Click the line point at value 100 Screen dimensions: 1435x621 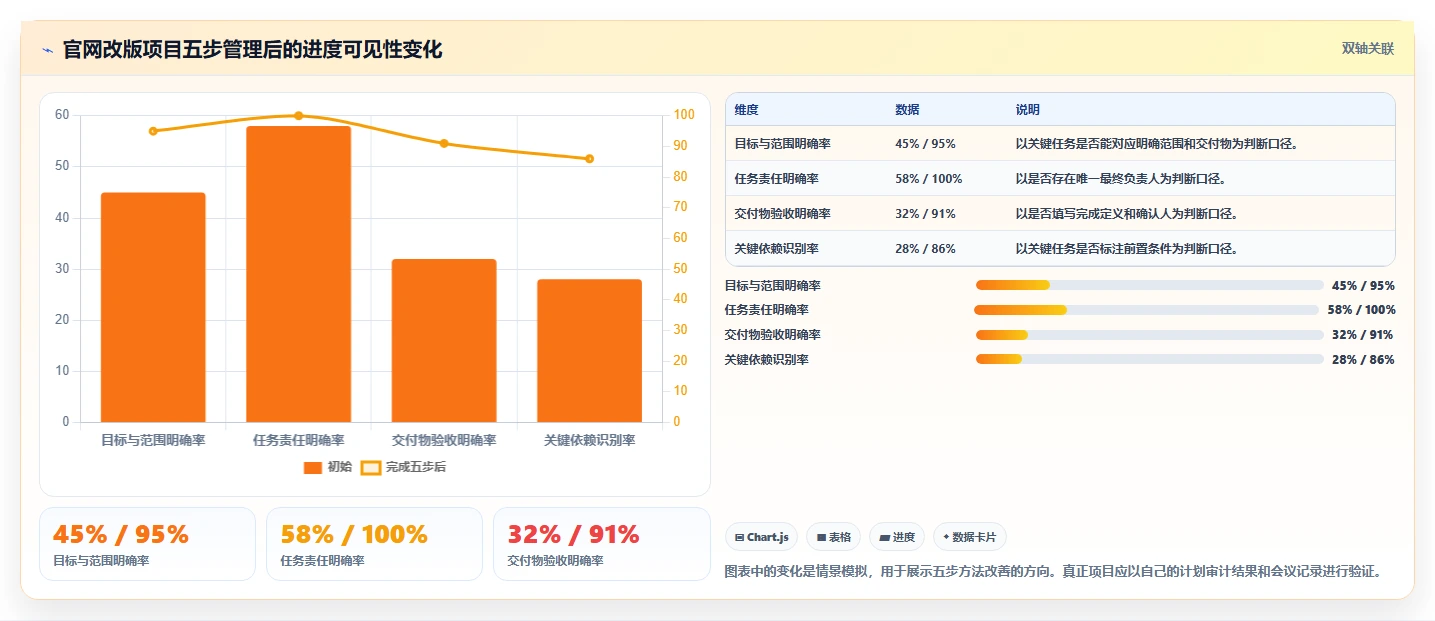(298, 116)
